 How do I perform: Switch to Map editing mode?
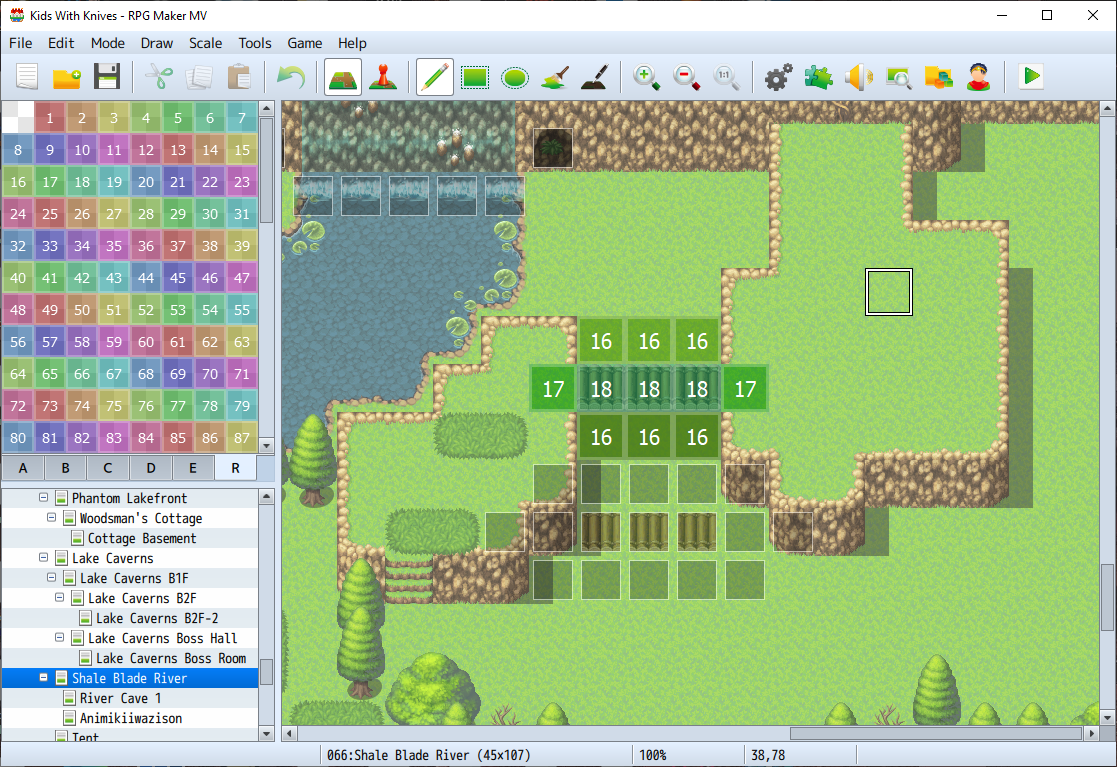click(x=343, y=77)
